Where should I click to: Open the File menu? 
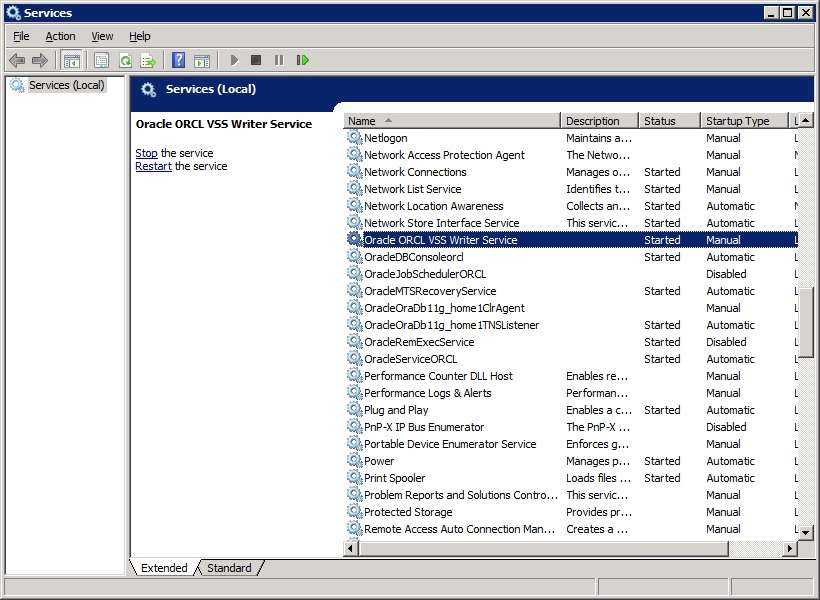(x=21, y=36)
